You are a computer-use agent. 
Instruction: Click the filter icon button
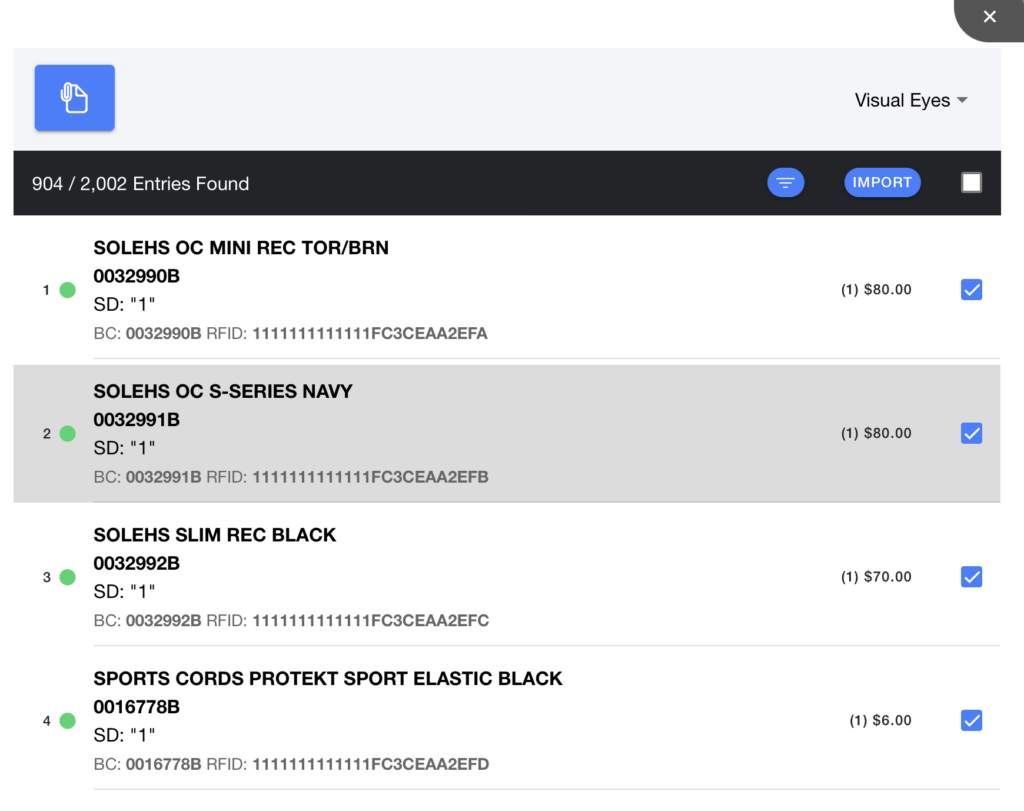tap(786, 183)
